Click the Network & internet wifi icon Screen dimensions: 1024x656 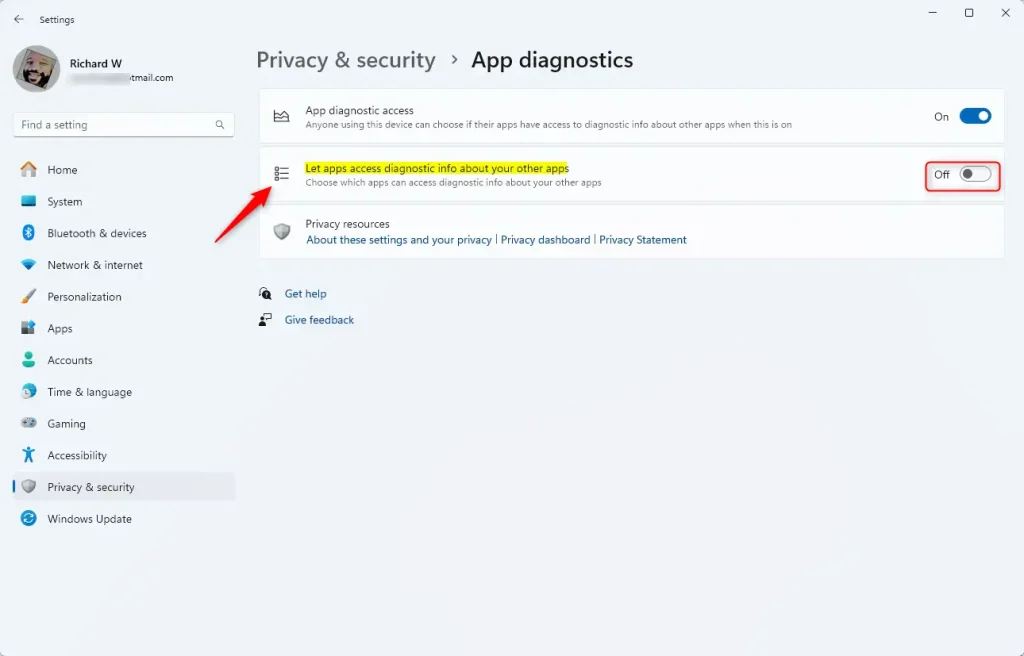pyautogui.click(x=29, y=265)
